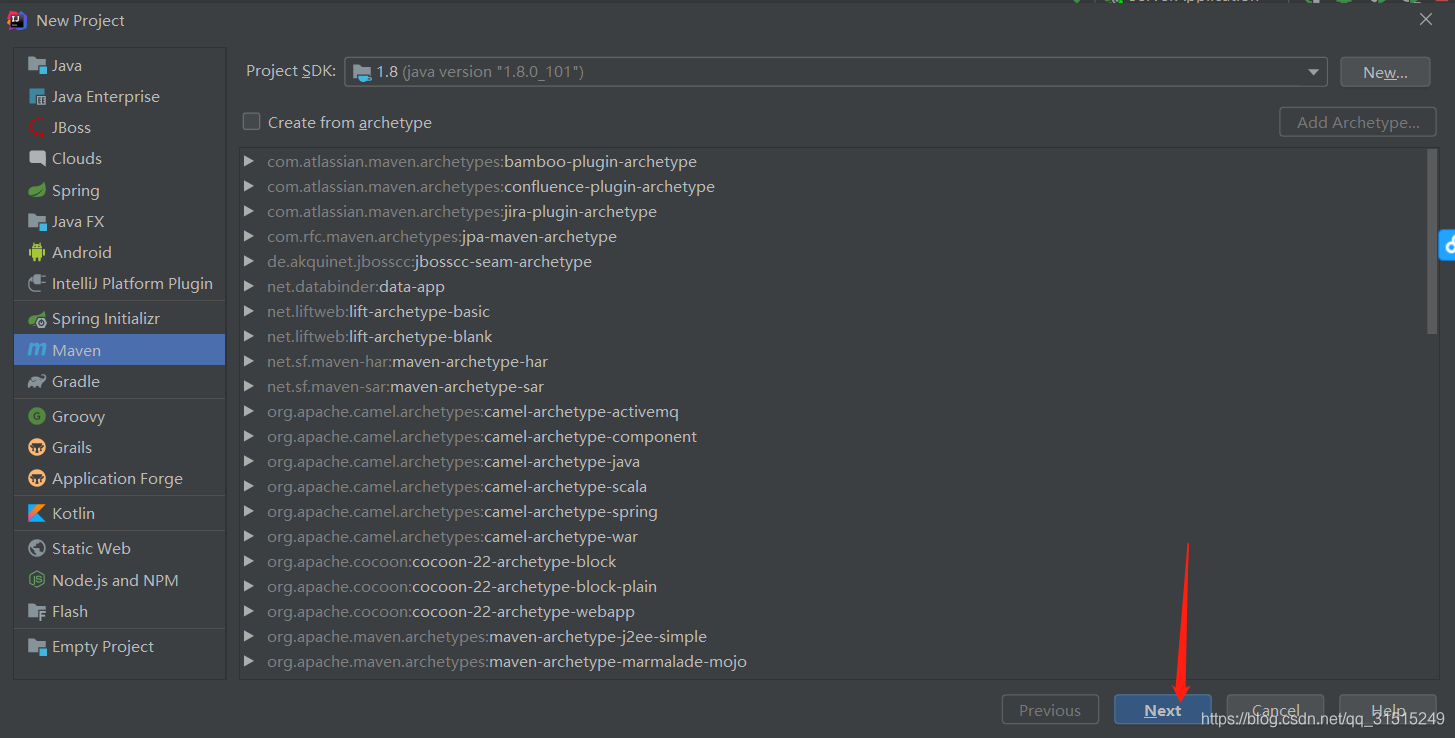Screen dimensions: 1455x738
Task: Click the Java FX folder icon
Action: [37, 222]
